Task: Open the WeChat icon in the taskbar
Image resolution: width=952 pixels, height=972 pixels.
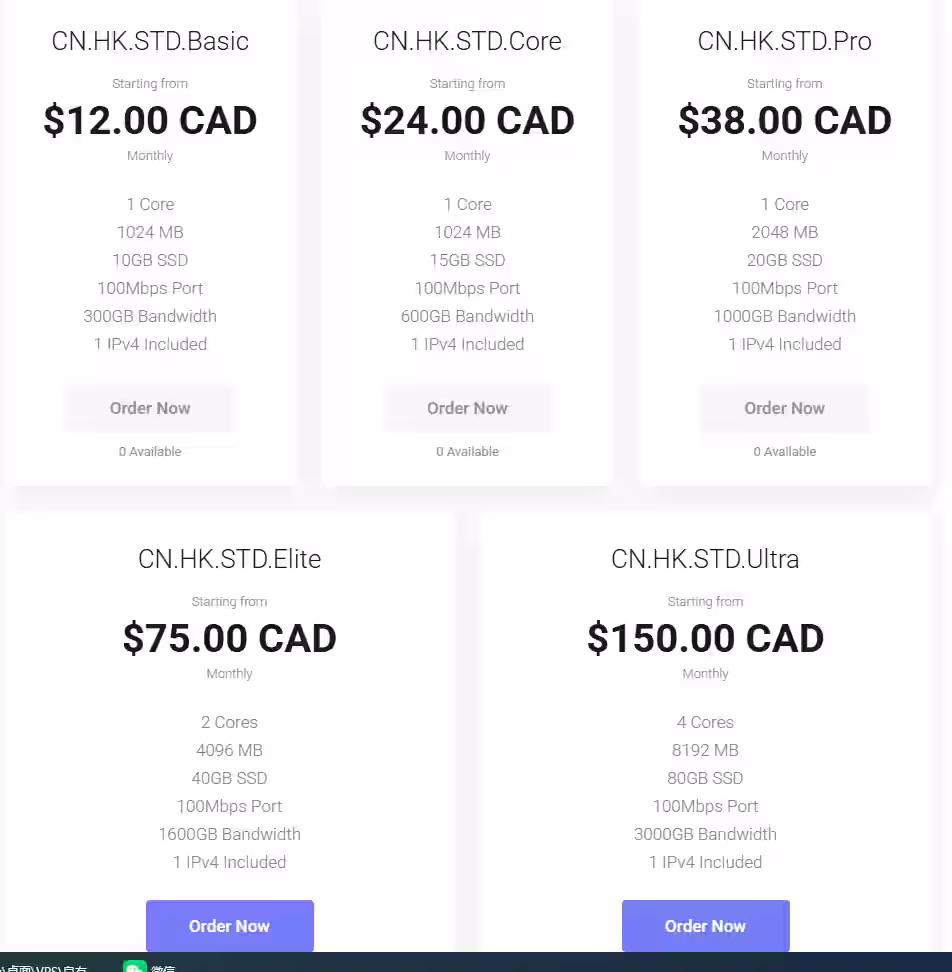Action: pos(135,966)
